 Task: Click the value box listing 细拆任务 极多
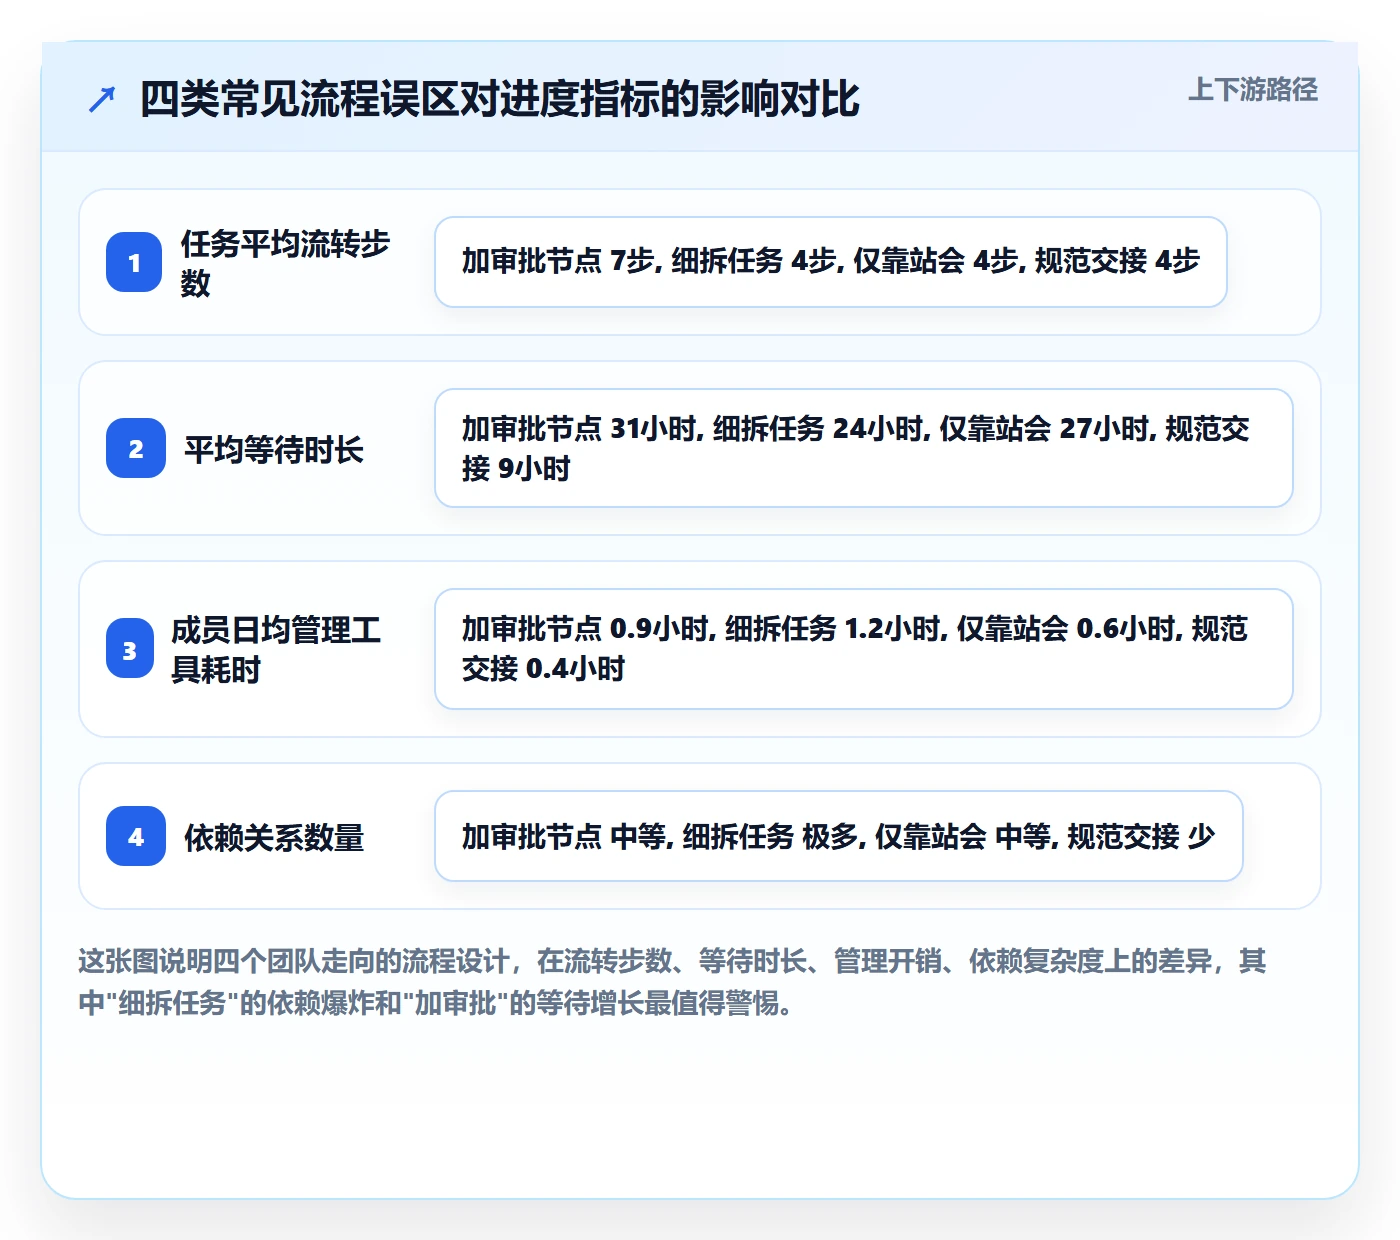point(839,836)
